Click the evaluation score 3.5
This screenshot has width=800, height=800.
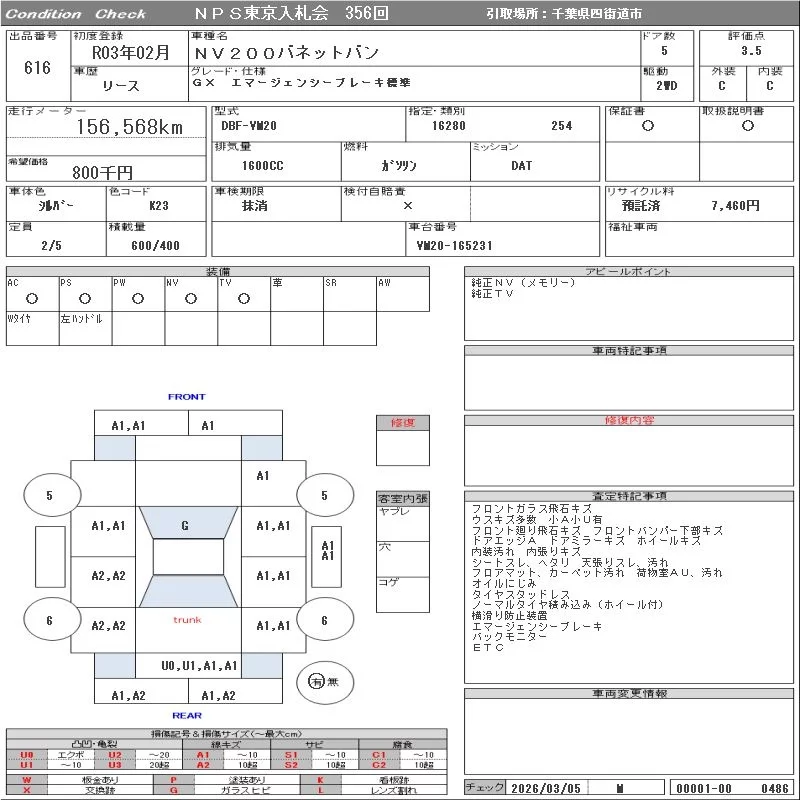point(751,51)
